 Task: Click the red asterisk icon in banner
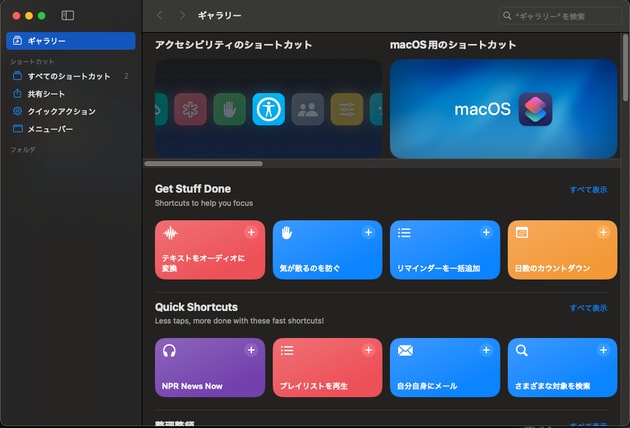tap(190, 109)
